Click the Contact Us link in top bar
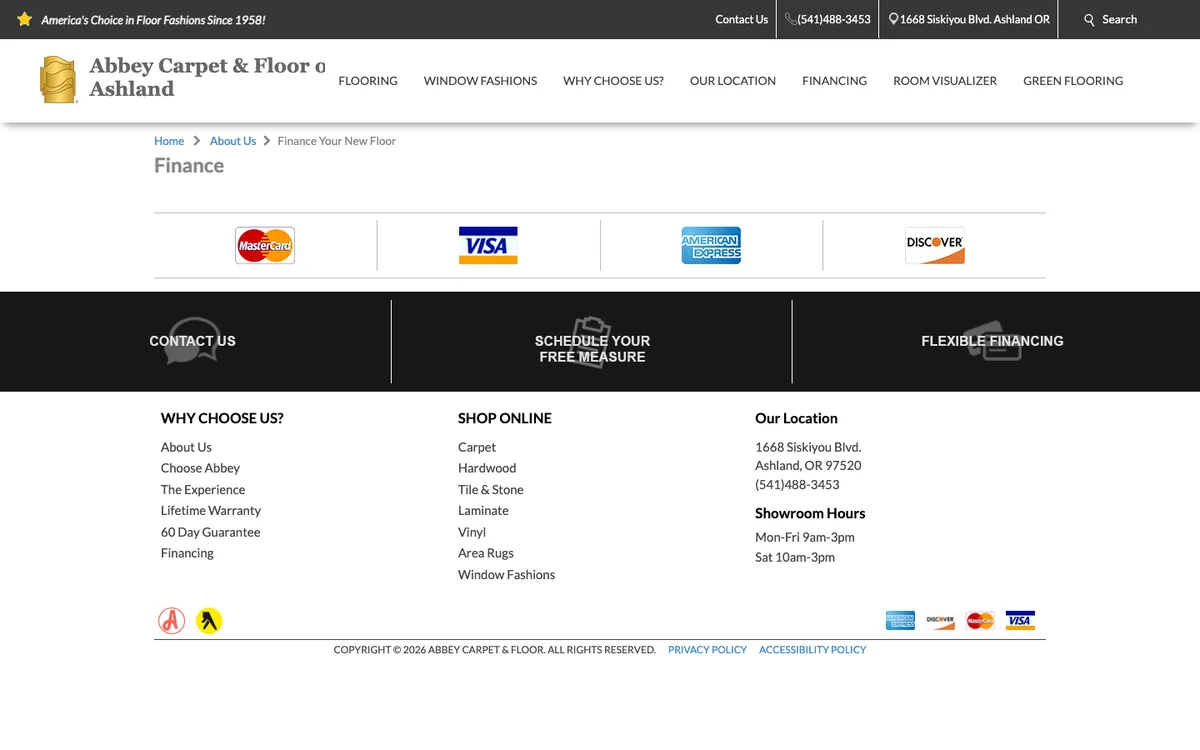1200x750 pixels. pos(741,19)
